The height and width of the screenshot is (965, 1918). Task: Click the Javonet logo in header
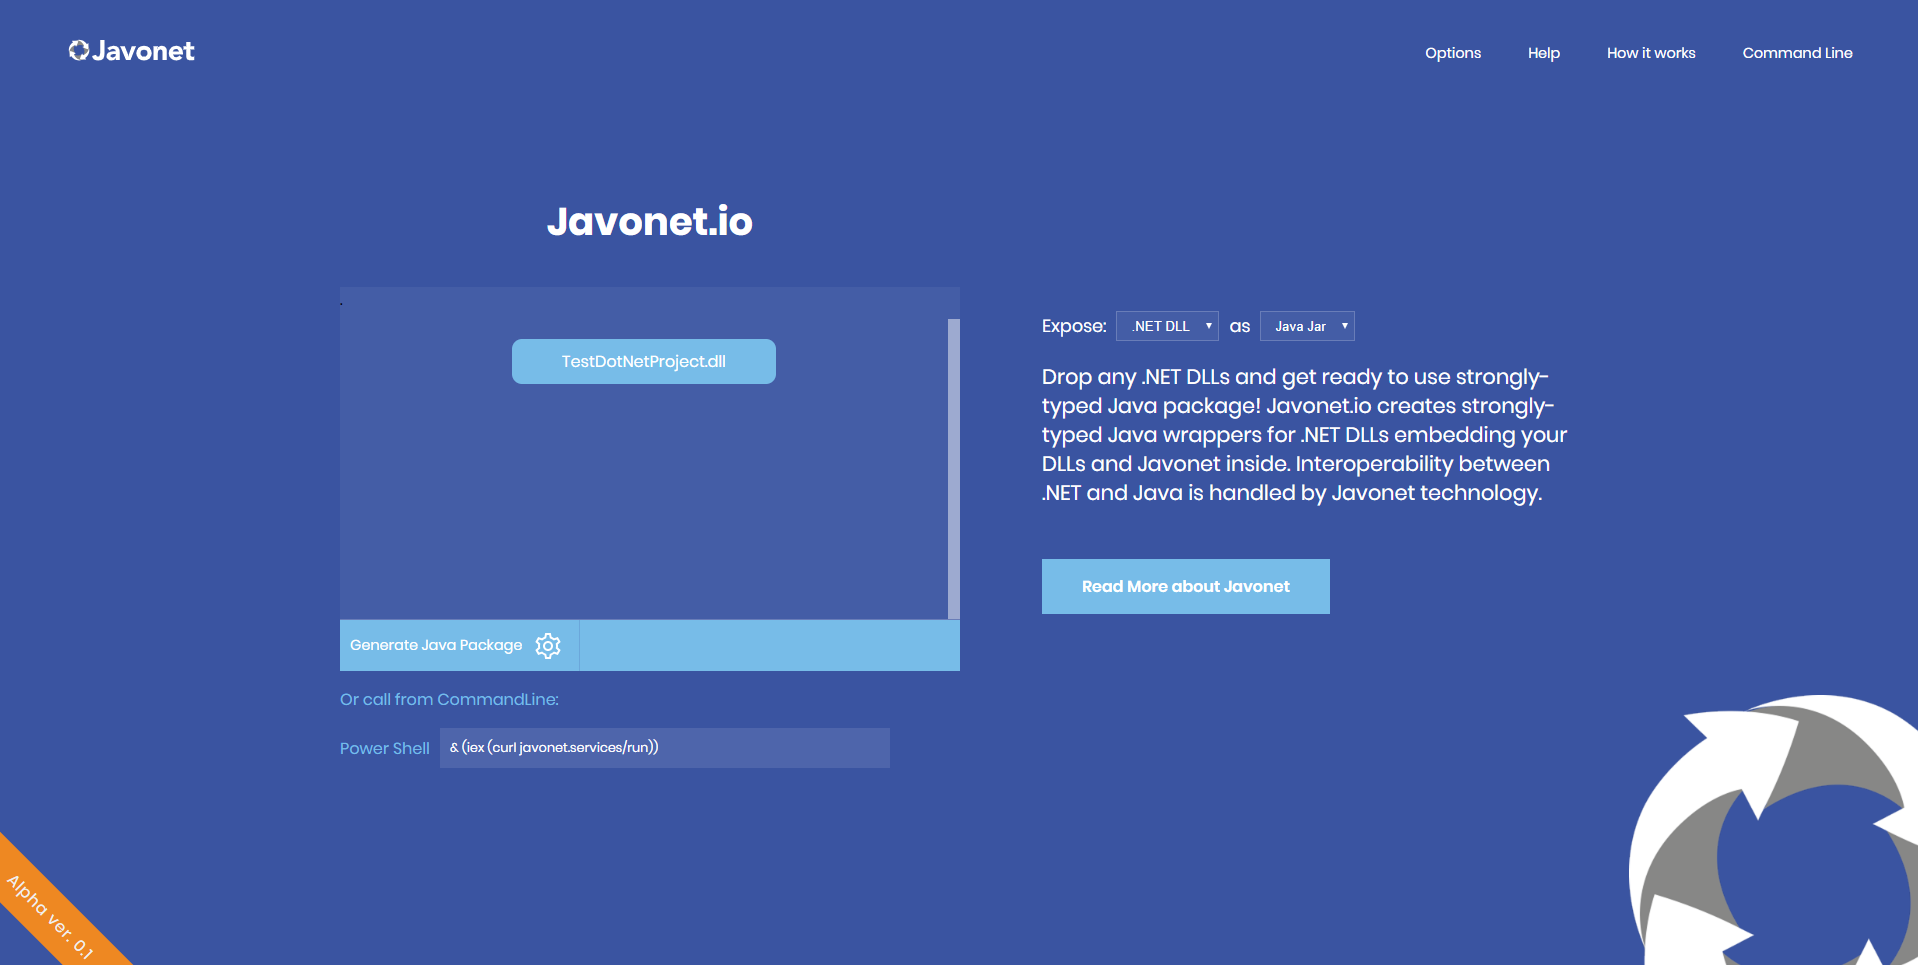pyautogui.click(x=131, y=51)
